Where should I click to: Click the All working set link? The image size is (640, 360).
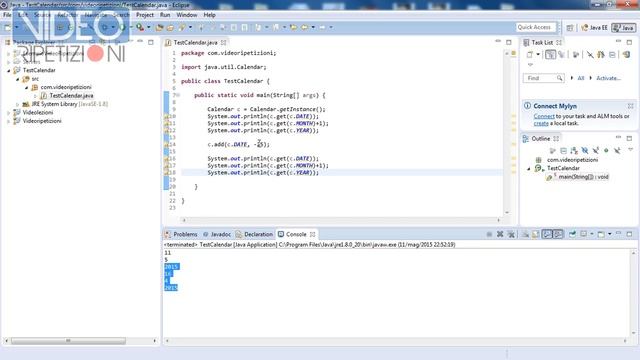(580, 78)
